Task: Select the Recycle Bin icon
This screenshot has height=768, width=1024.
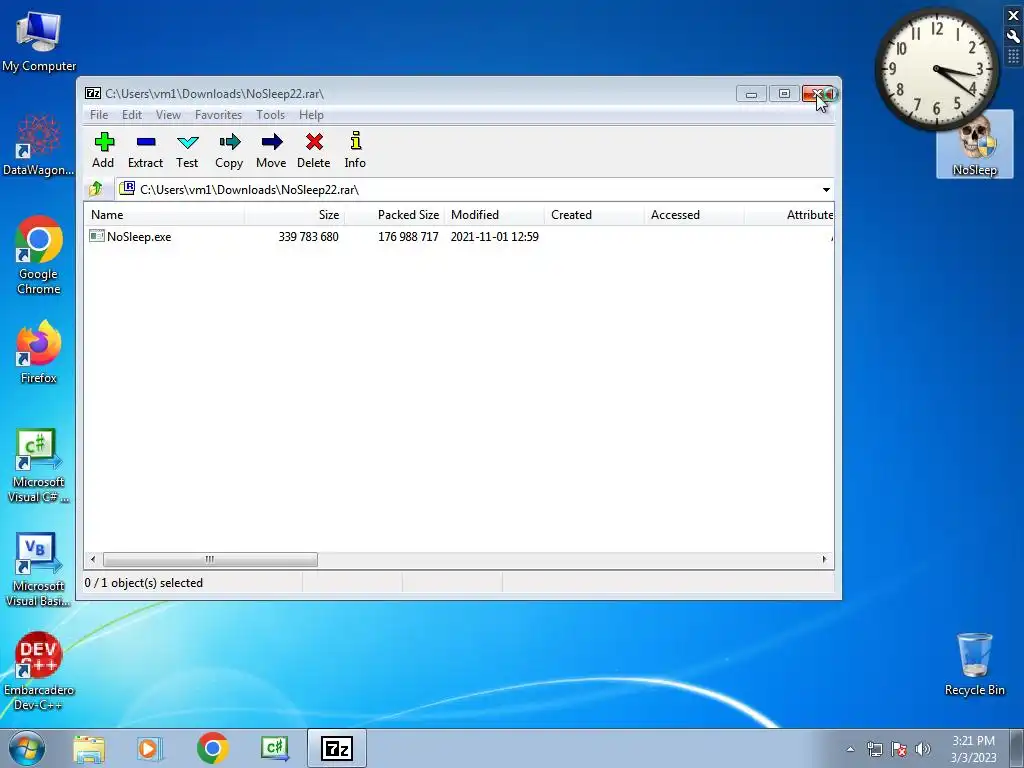Action: coord(975,664)
